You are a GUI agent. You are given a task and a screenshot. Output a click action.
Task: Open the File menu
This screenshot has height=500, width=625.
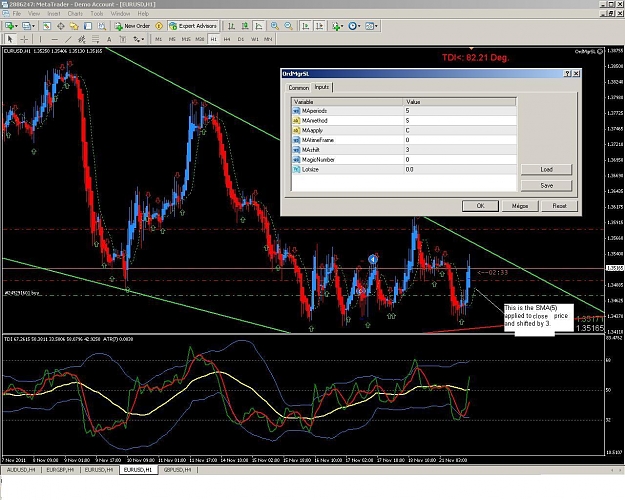pyautogui.click(x=17, y=14)
